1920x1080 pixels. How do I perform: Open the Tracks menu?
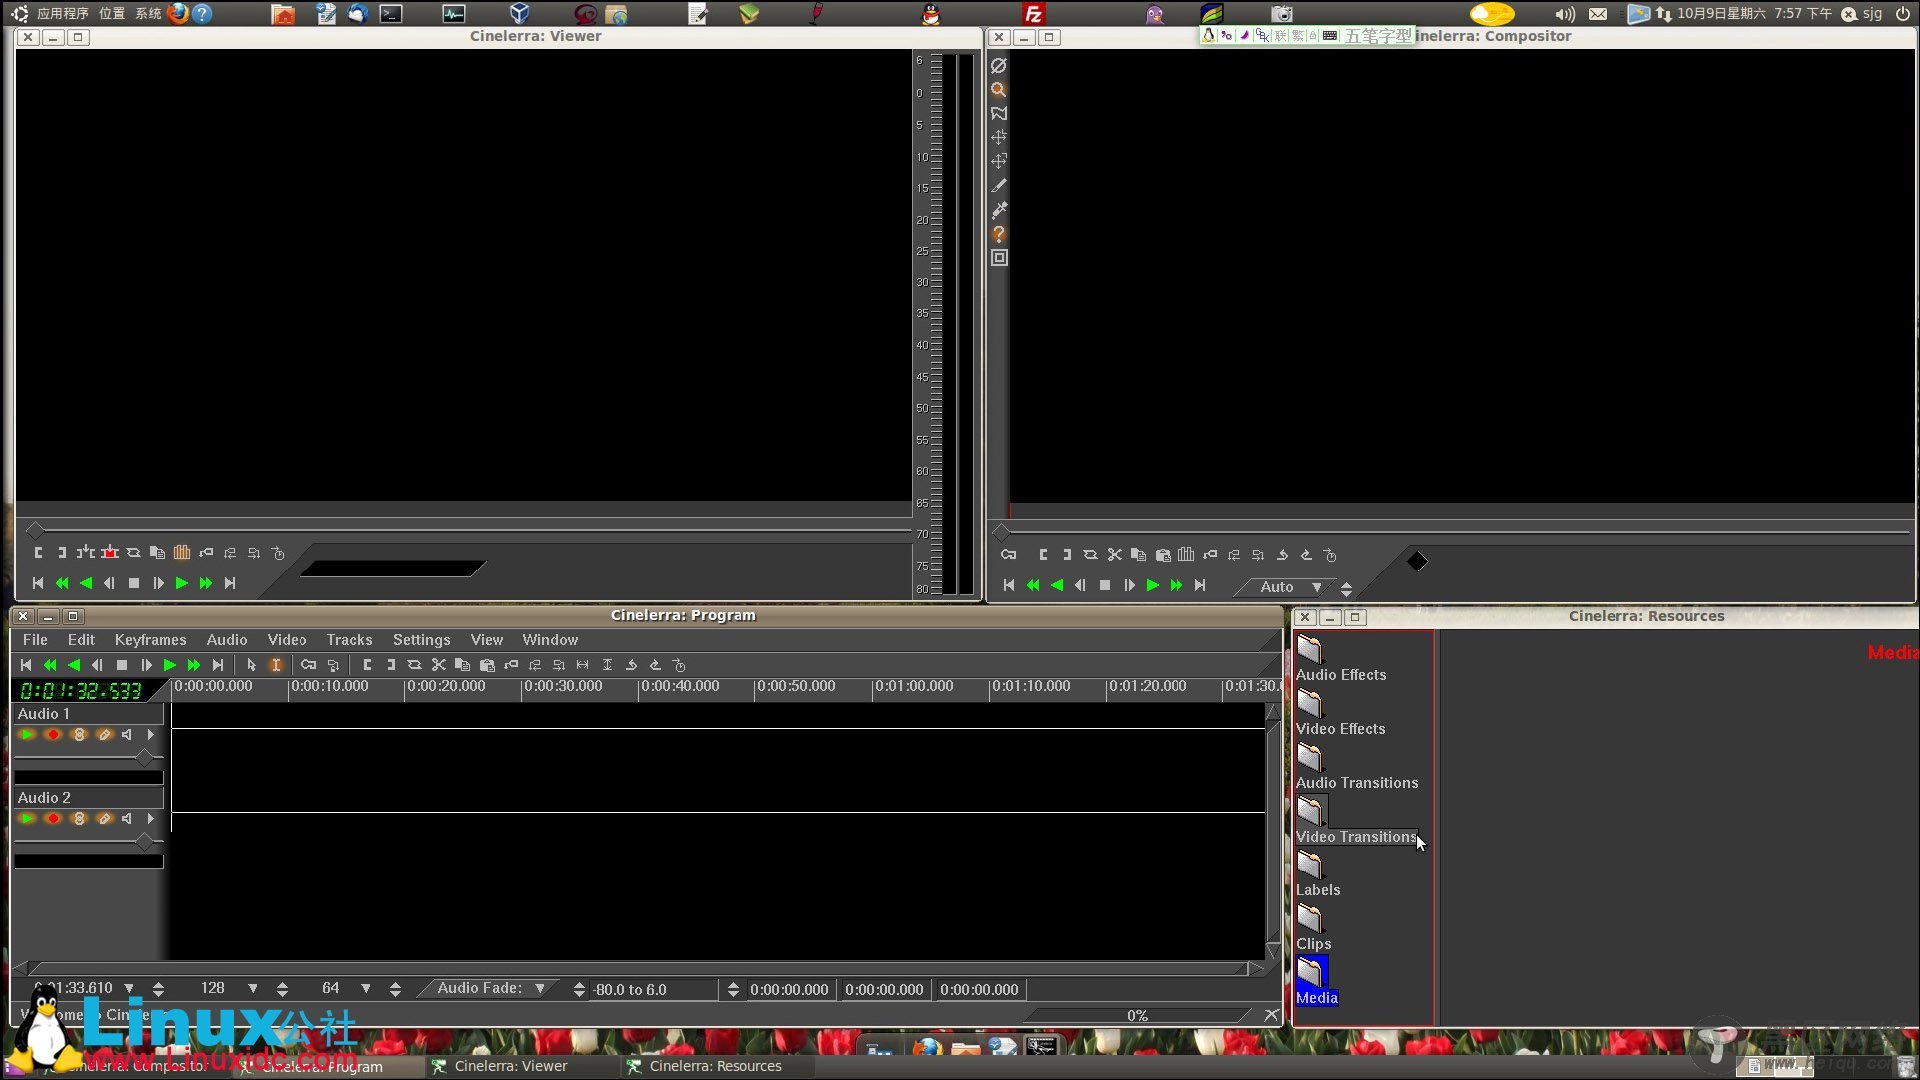[349, 640]
